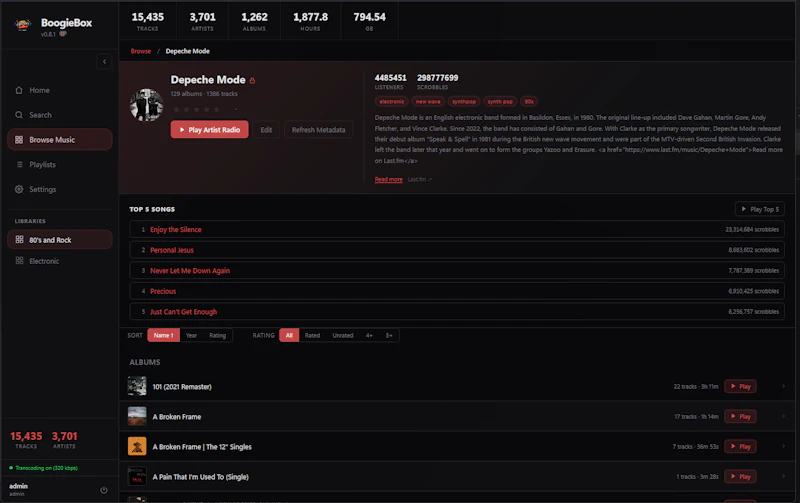Sort albums by Rating
The image size is (800, 503).
pyautogui.click(x=217, y=335)
